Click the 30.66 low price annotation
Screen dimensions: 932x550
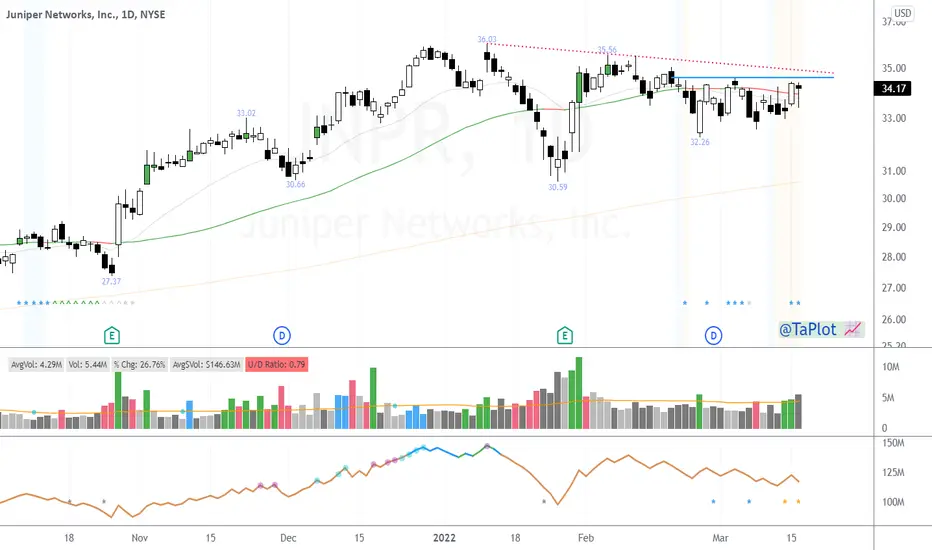click(295, 184)
